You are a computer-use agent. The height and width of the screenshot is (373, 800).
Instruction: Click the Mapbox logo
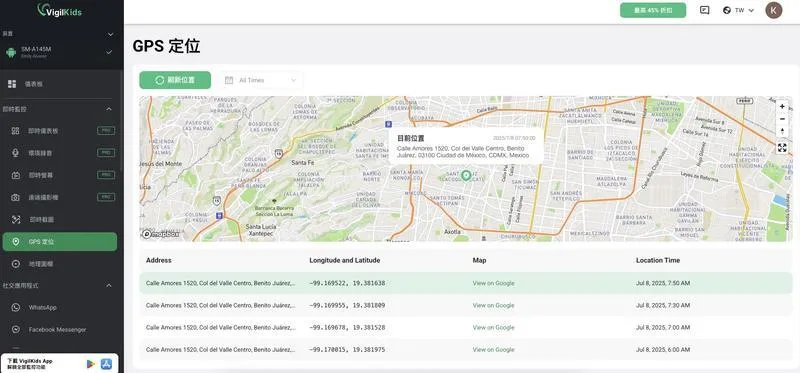(161, 234)
